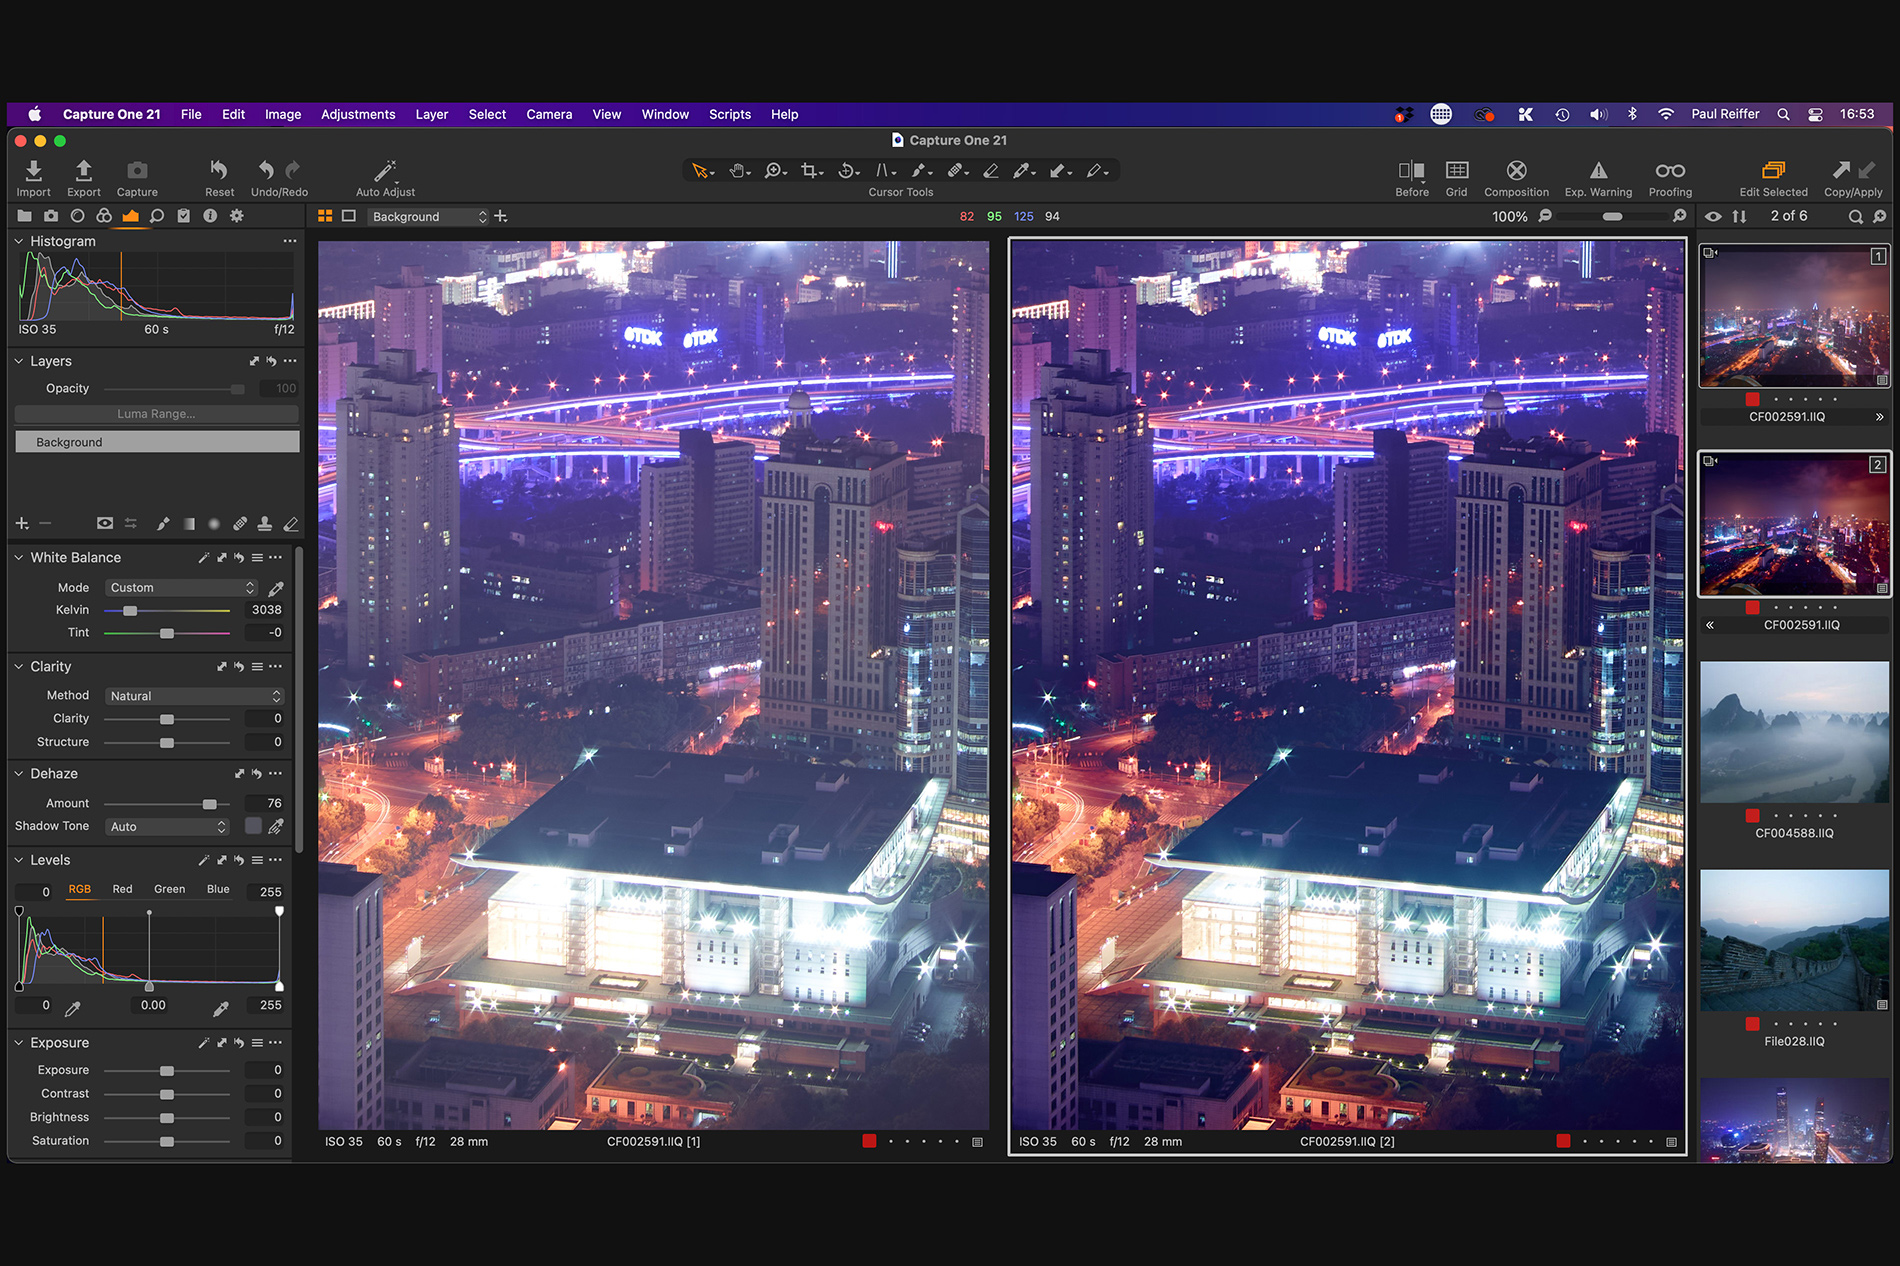Screen dimensions: 1900x1266
Task: Select the Draw Mask brush in Layers
Action: pos(163,523)
